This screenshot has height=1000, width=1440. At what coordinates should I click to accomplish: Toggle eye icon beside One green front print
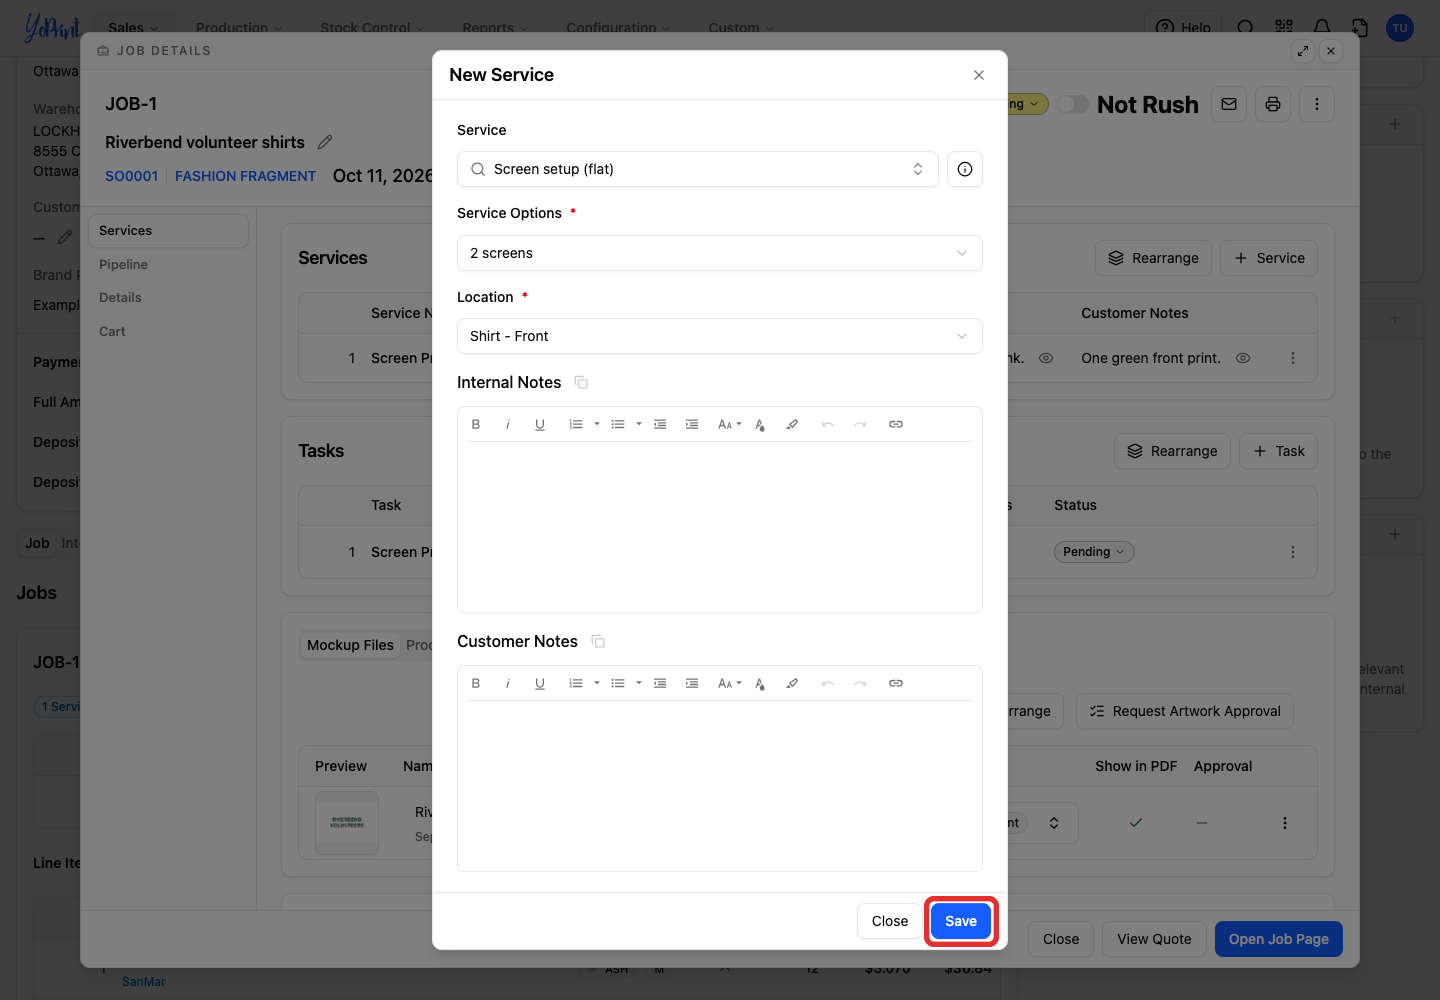(1243, 358)
